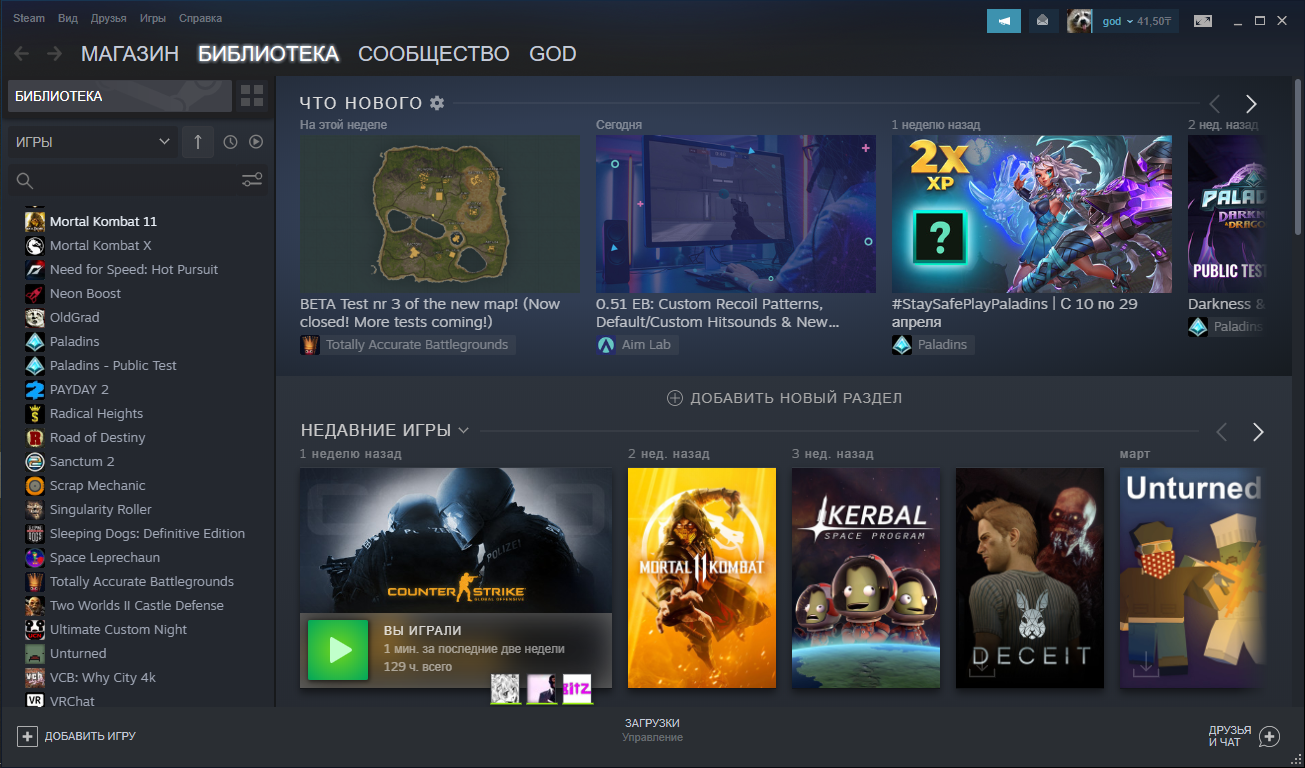The width and height of the screenshot is (1305, 768).
Task: Switch to the СООБЩЕСТВО tab
Action: pyautogui.click(x=434, y=54)
